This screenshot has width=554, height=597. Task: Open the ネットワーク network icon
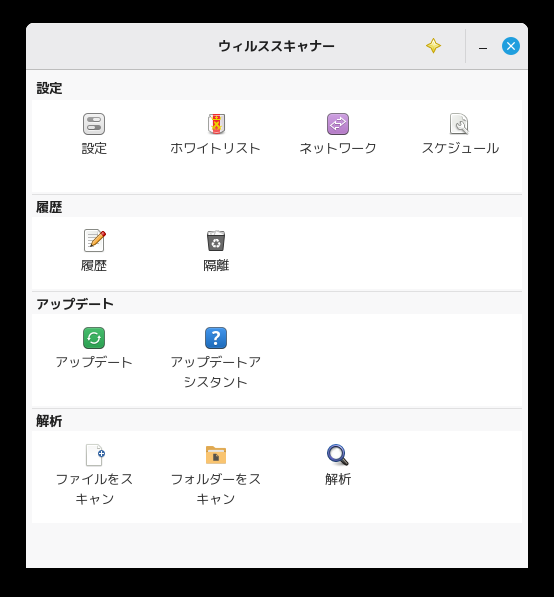[338, 124]
